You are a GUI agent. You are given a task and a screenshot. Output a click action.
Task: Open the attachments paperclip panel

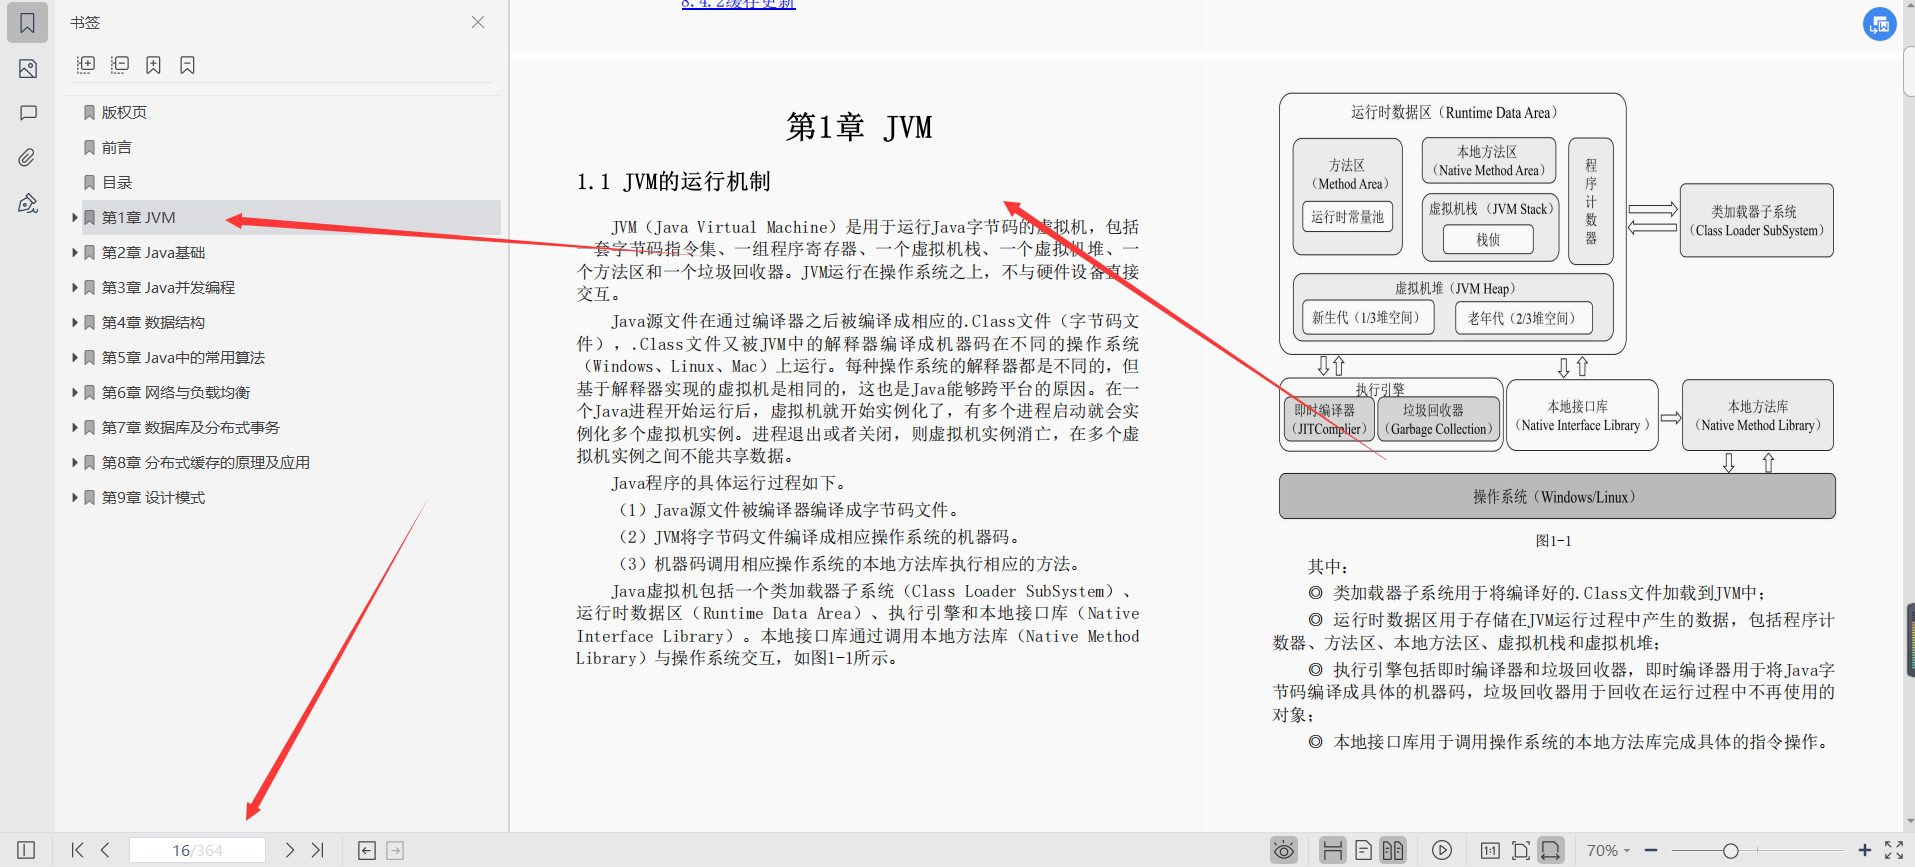[27, 158]
